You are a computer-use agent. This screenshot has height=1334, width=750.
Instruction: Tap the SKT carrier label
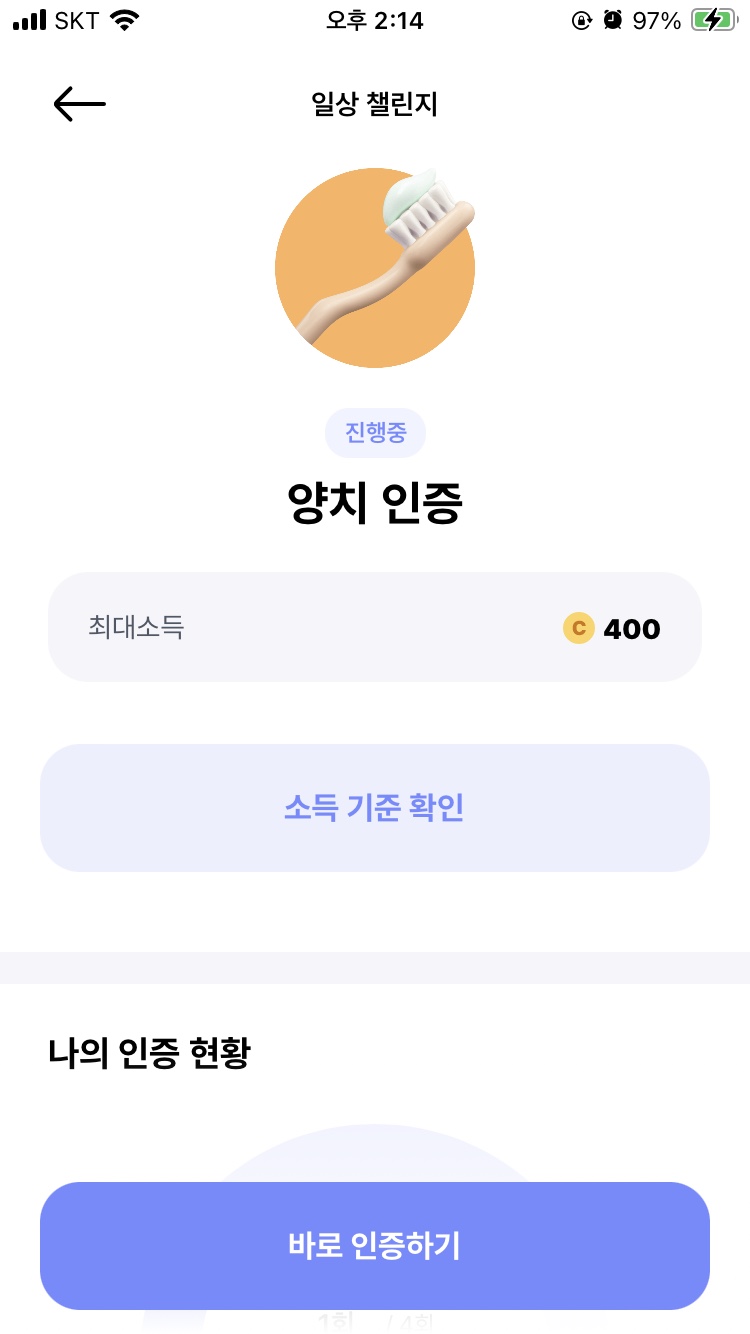click(x=77, y=20)
